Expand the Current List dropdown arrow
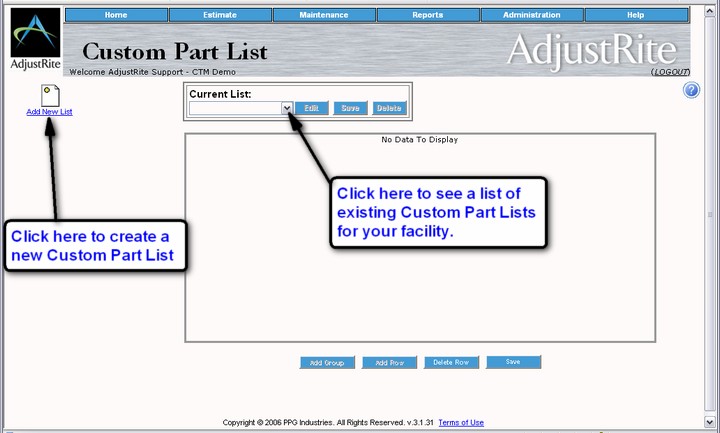The height and width of the screenshot is (433, 720). click(287, 108)
